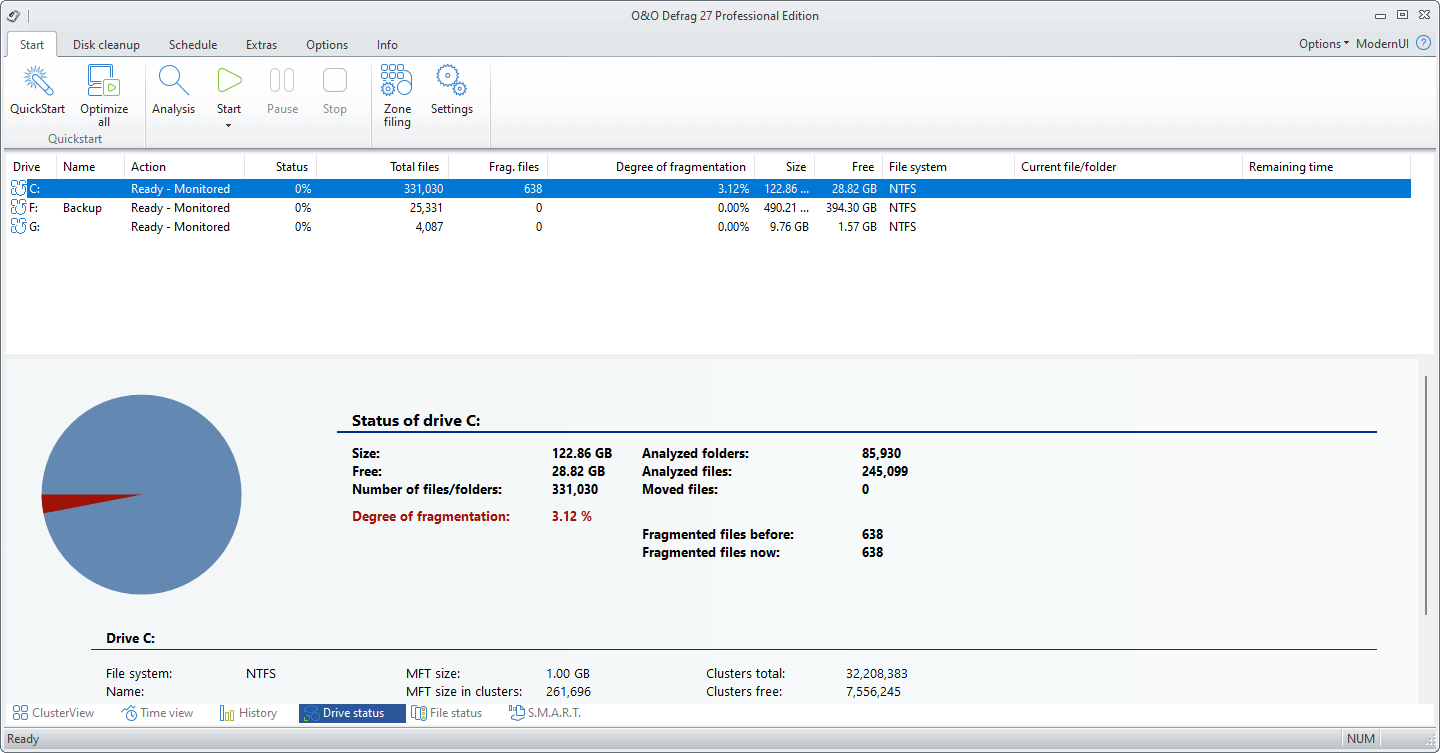1440x753 pixels.
Task: Open the Disk cleanup ribbon tab
Action: click(106, 45)
